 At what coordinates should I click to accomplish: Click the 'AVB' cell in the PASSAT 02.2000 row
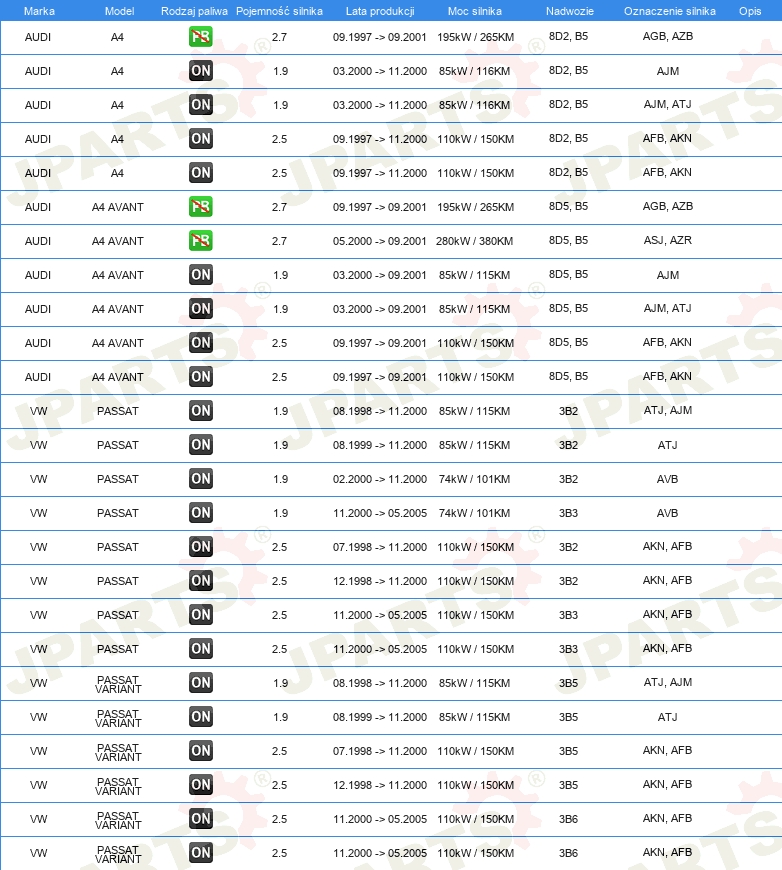click(x=667, y=479)
